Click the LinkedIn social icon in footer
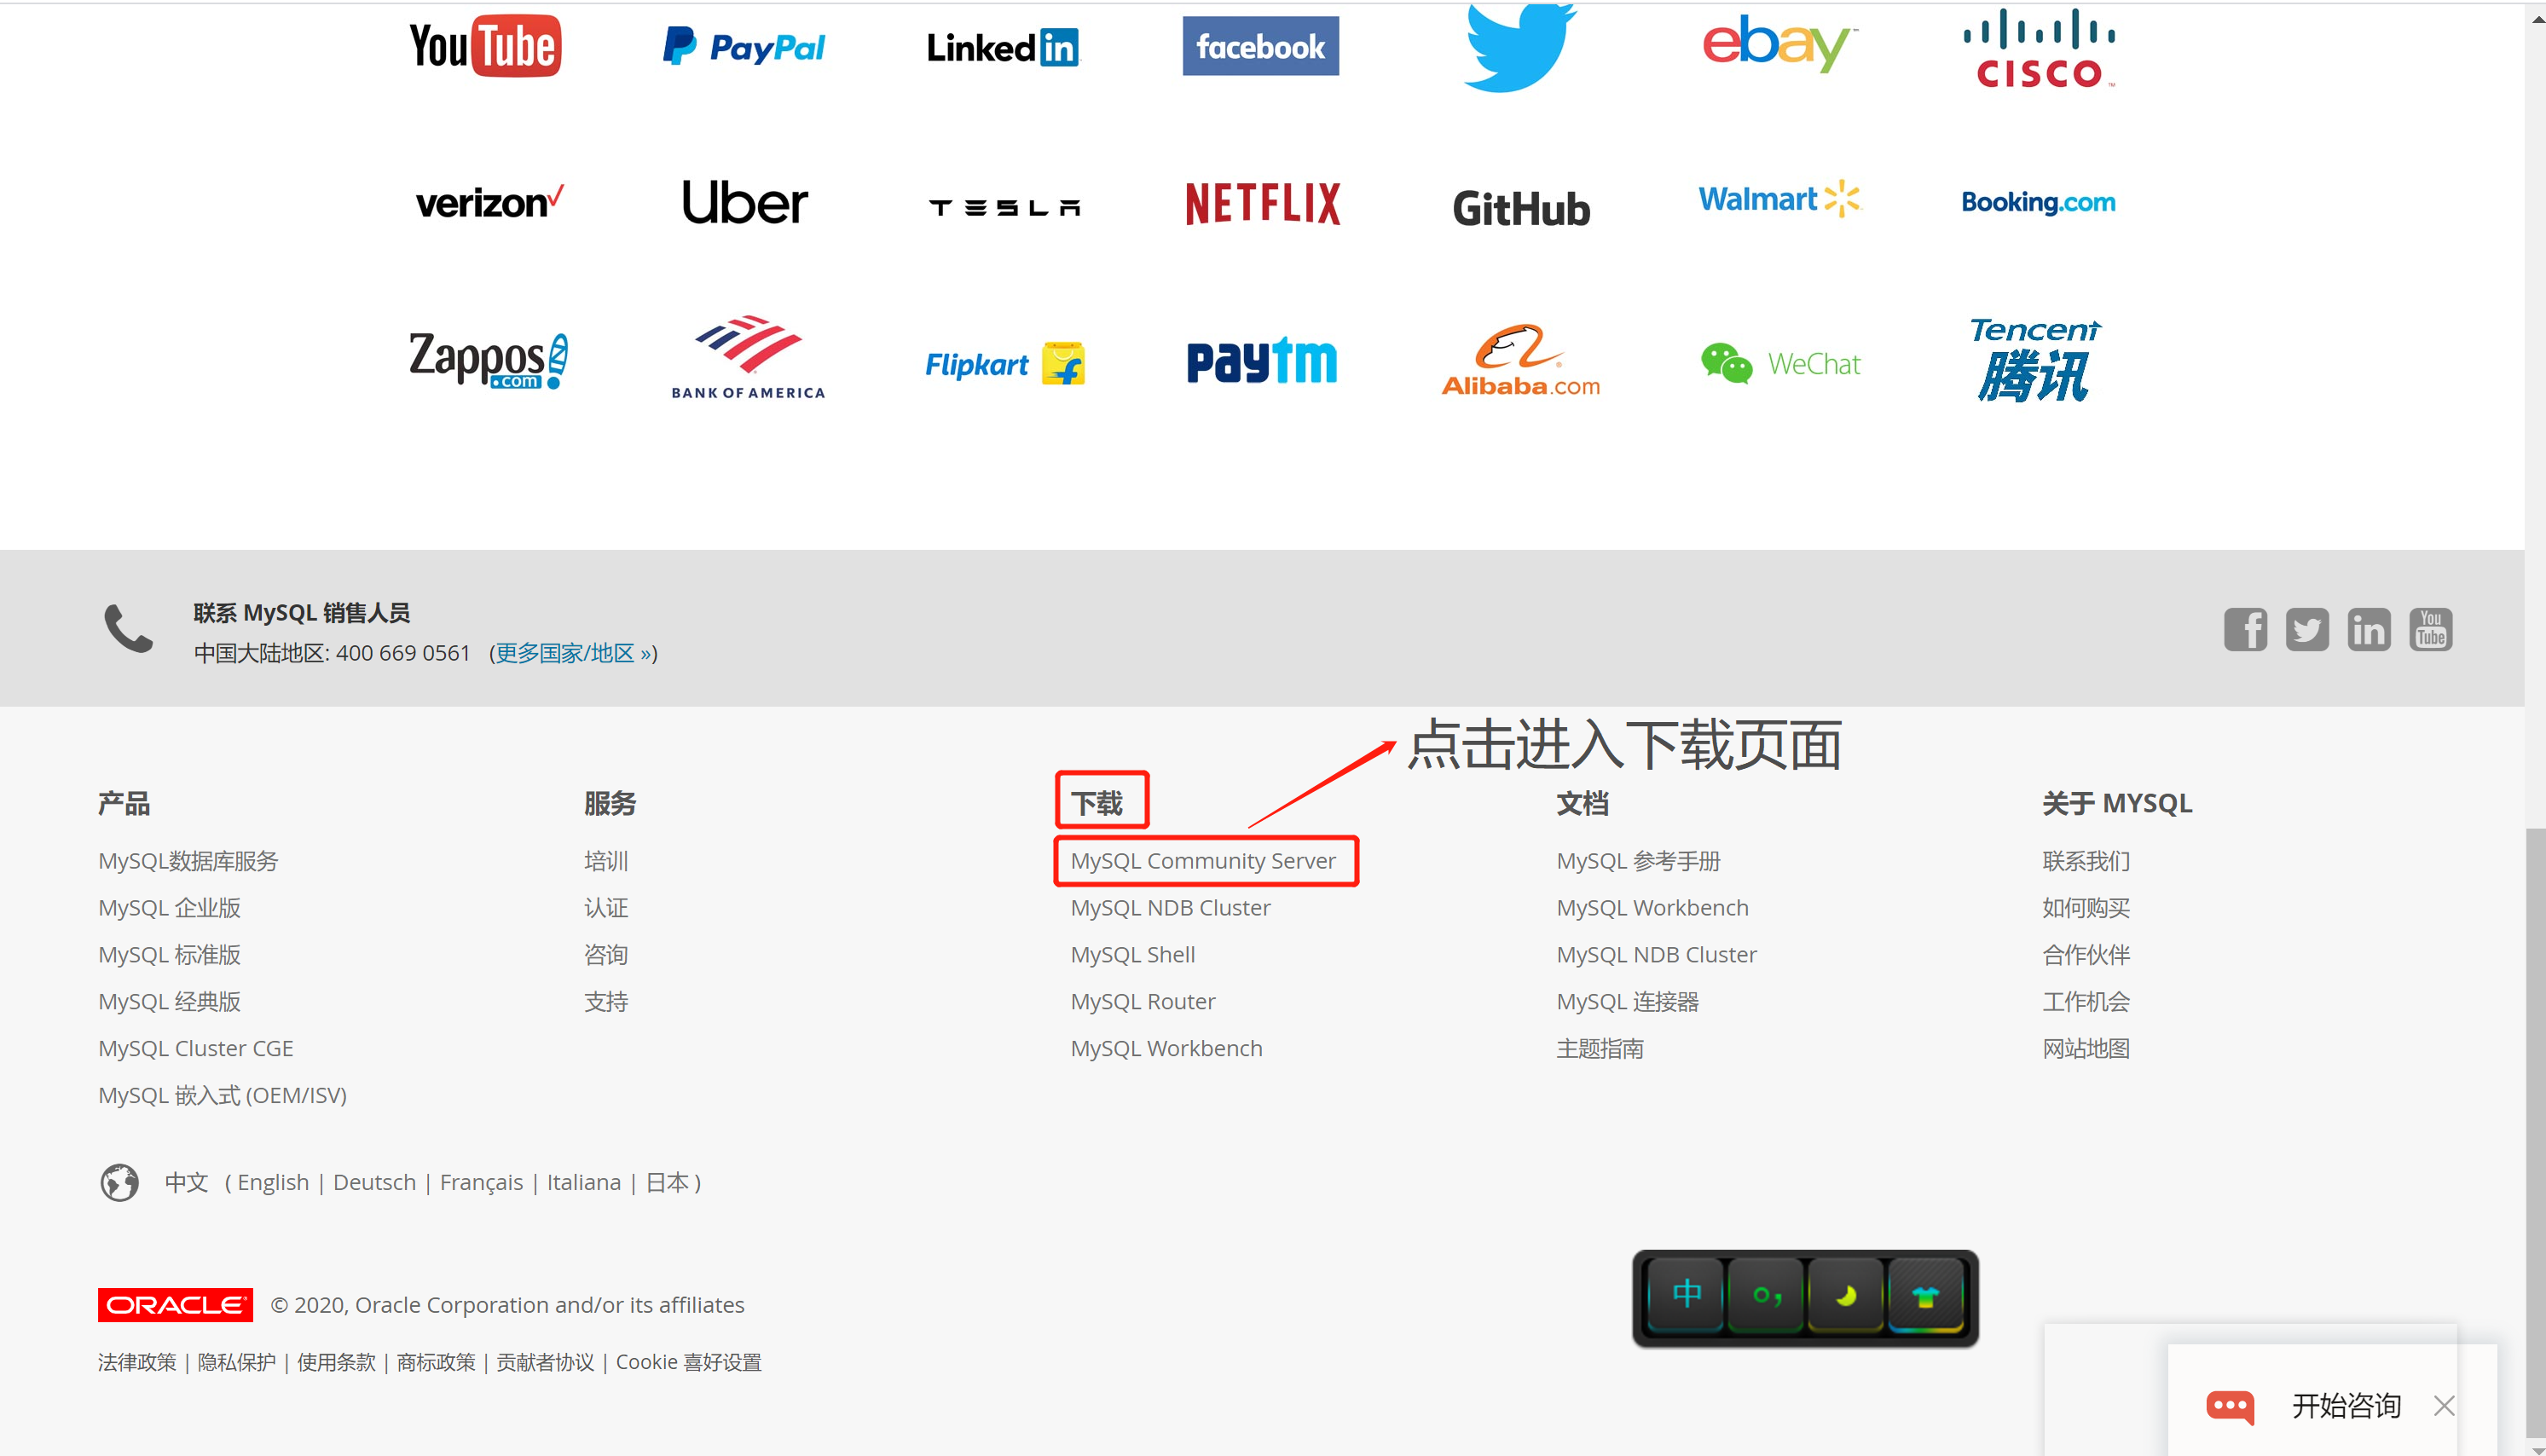The height and width of the screenshot is (1456, 2546). click(x=2368, y=629)
